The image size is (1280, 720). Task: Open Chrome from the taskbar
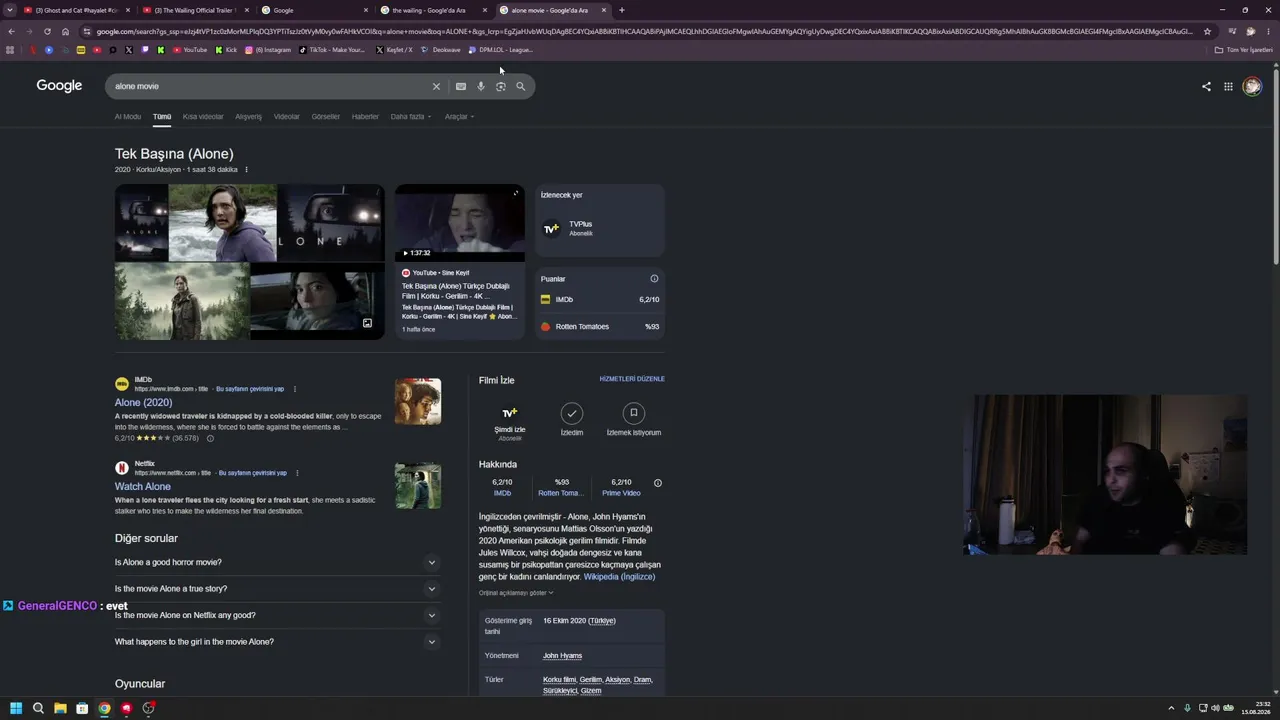pos(104,708)
